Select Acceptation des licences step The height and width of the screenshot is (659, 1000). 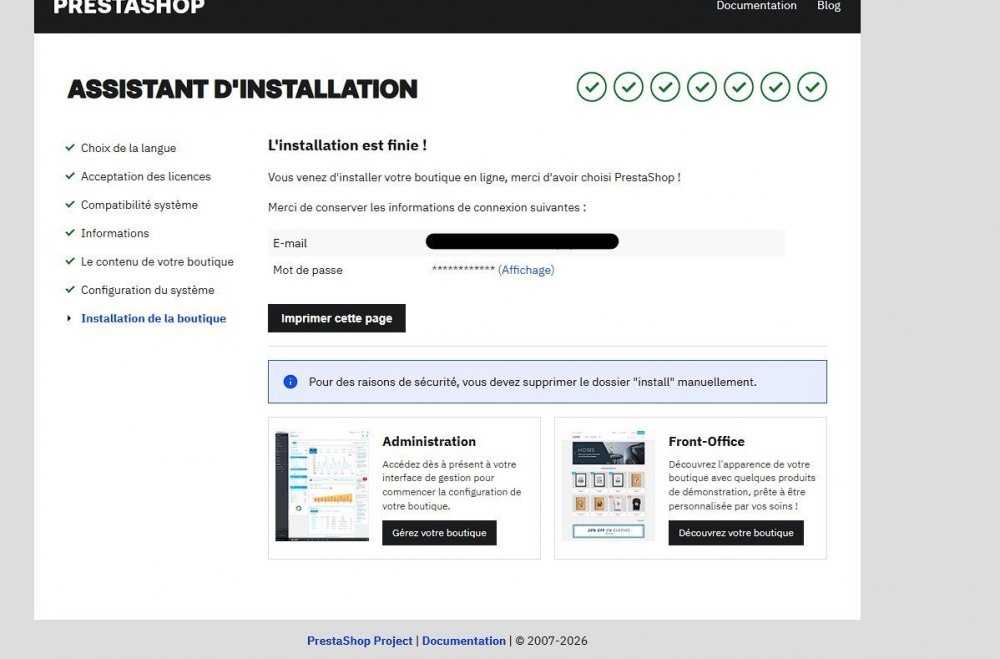tap(145, 176)
